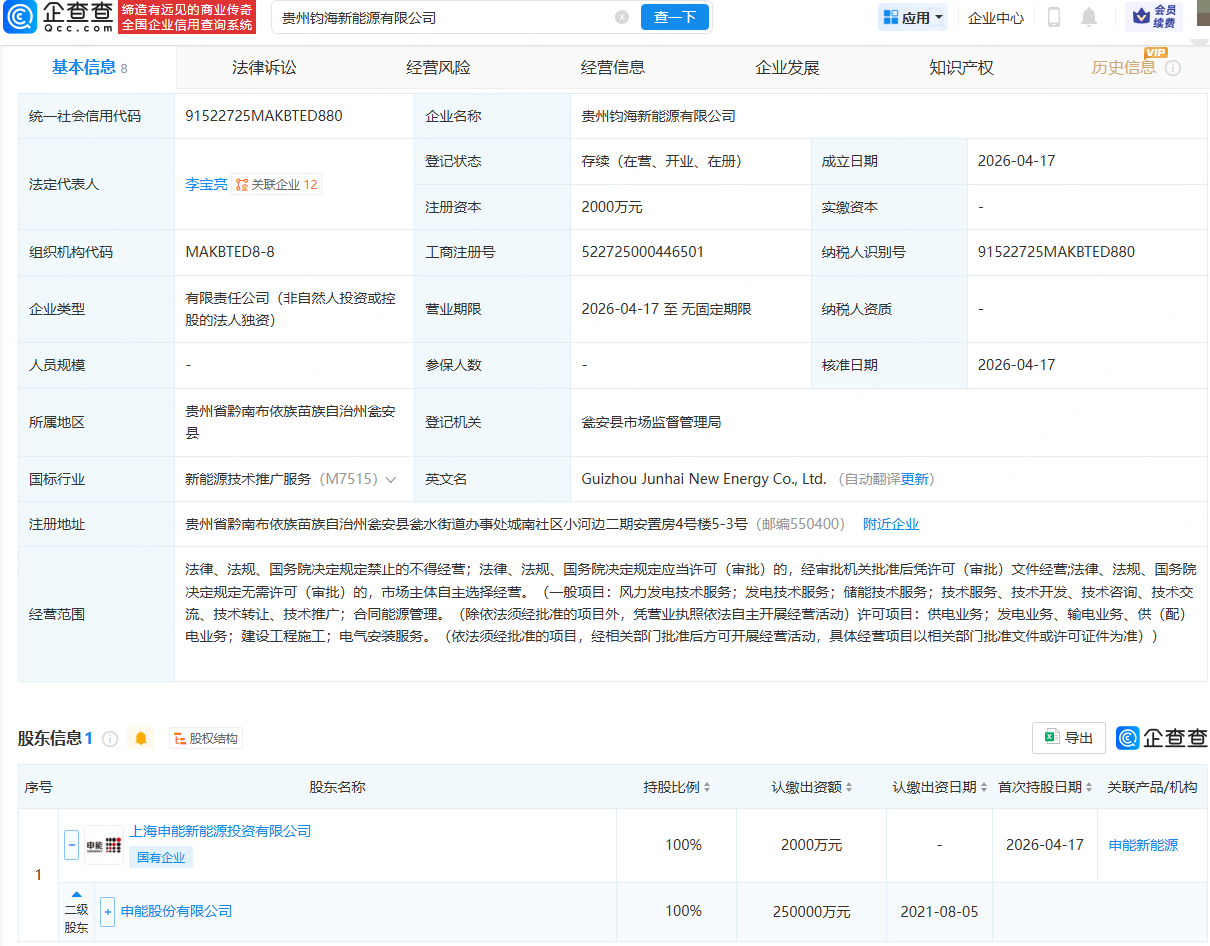
Task: Export shareholder data via 导出 Excel button
Action: pos(1068,738)
